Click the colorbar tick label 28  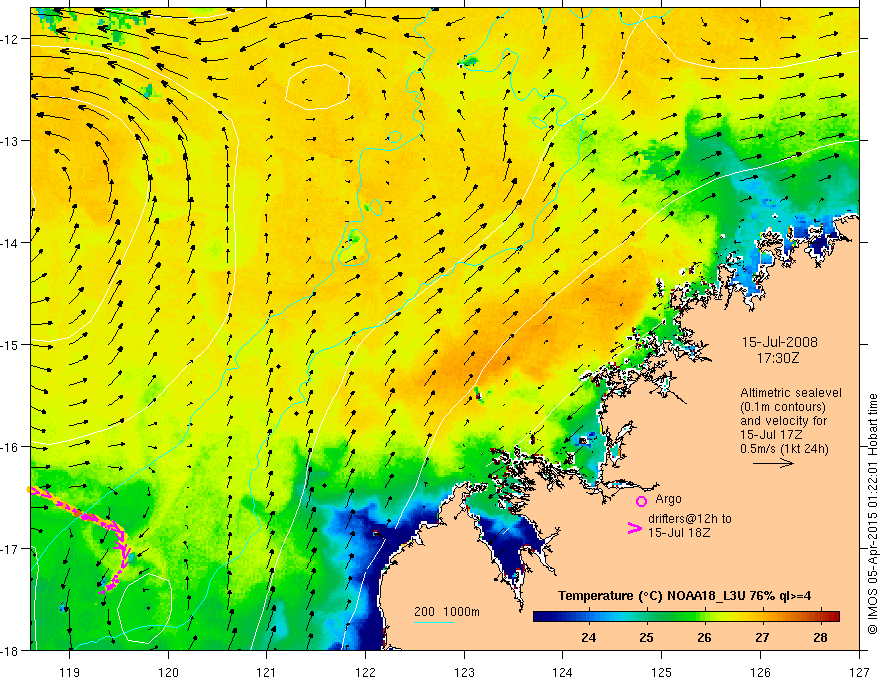[820, 637]
